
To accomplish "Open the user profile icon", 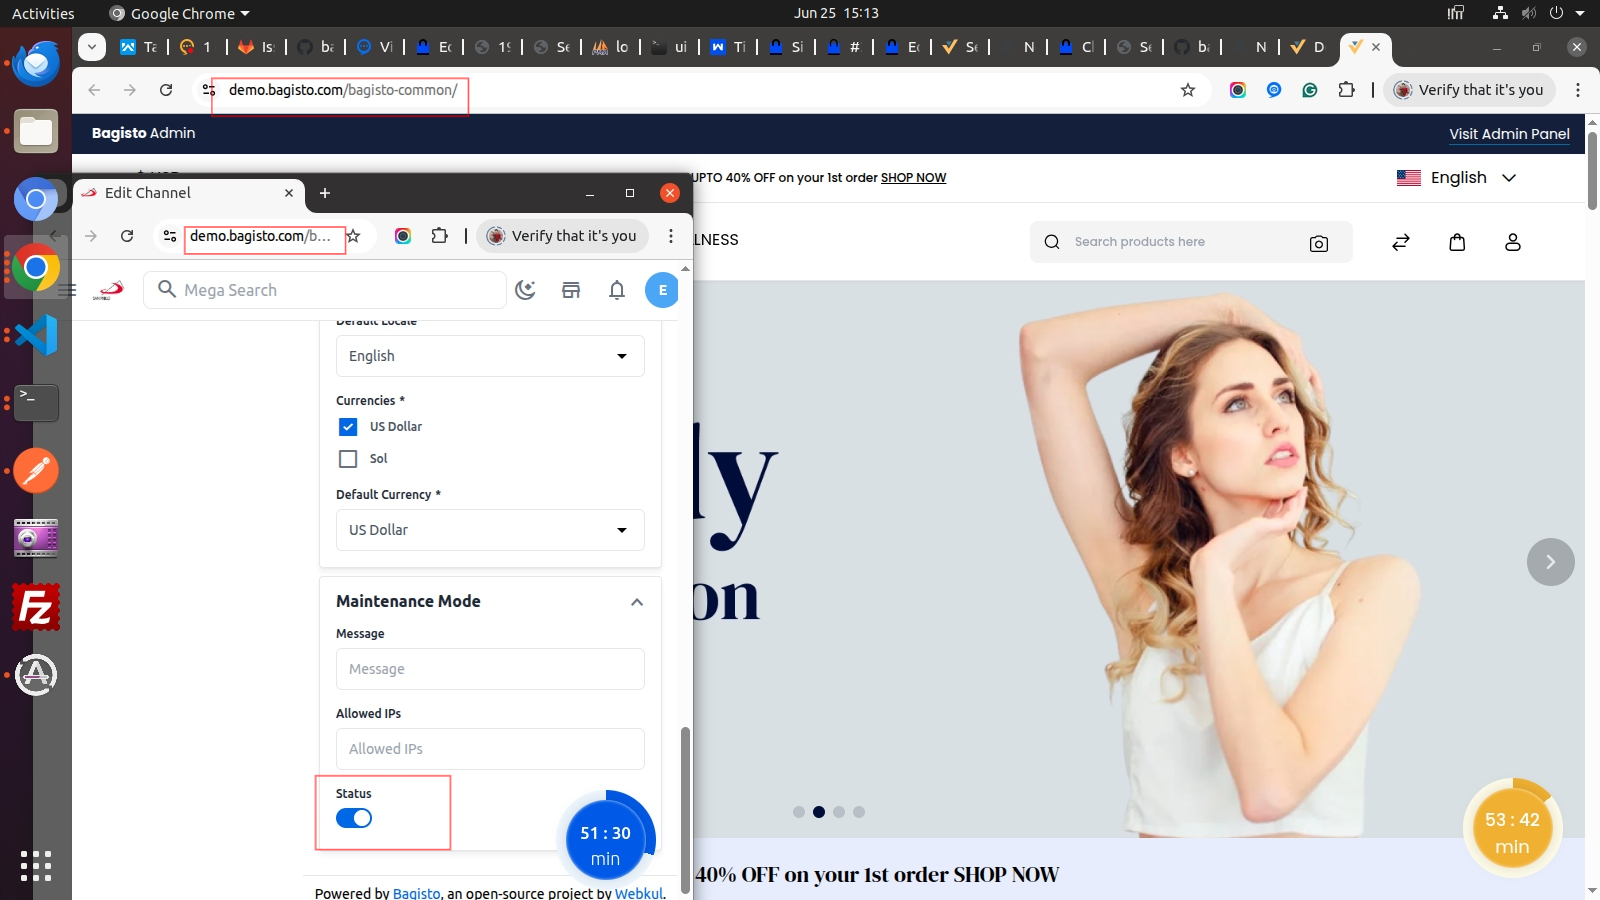I will [x=1512, y=242].
